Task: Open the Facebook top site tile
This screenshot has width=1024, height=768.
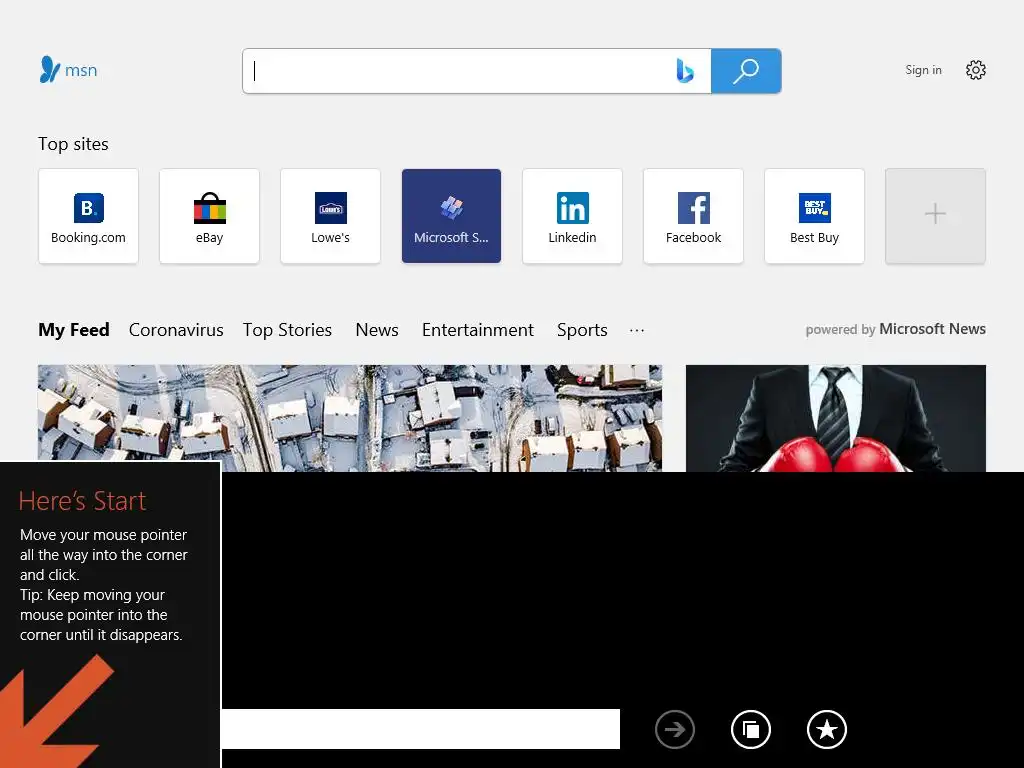Action: coord(694,216)
